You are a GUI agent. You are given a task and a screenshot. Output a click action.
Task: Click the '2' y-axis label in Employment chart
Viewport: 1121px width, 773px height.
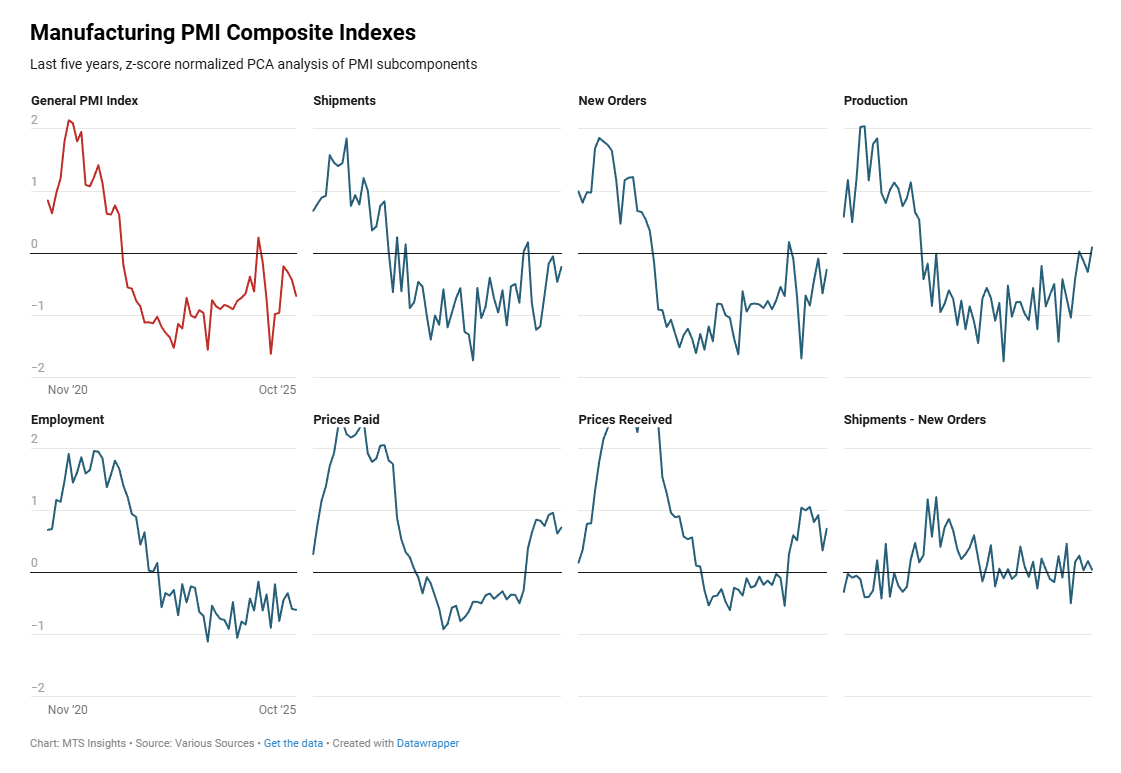point(35,439)
